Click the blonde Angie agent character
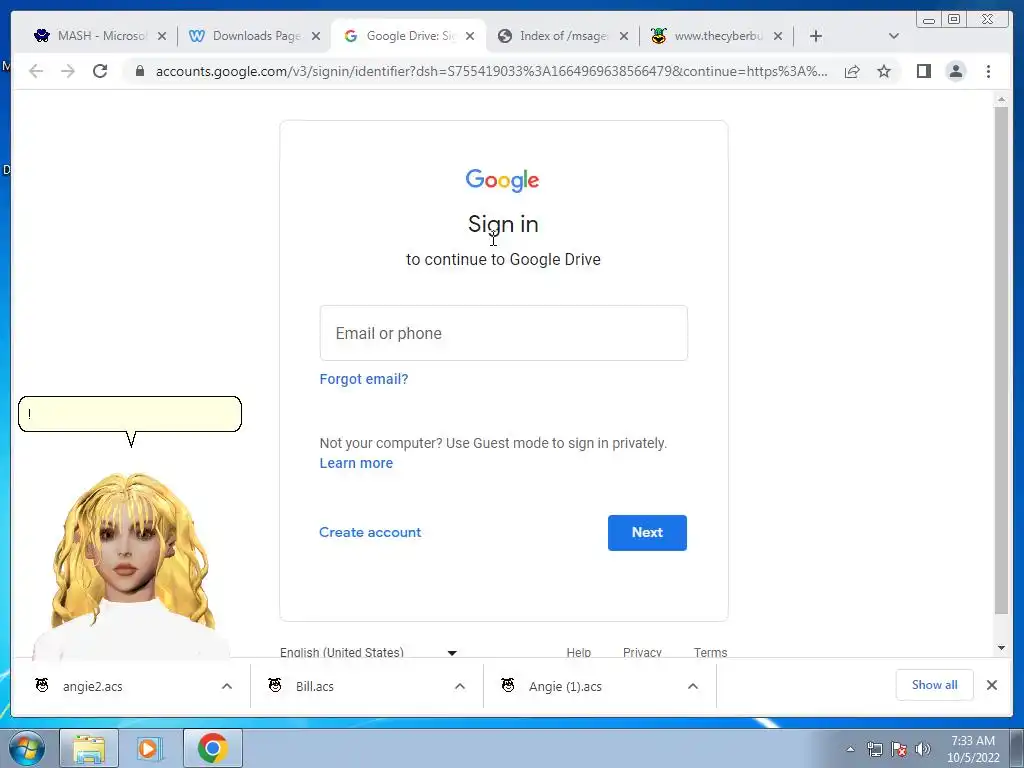 click(131, 566)
